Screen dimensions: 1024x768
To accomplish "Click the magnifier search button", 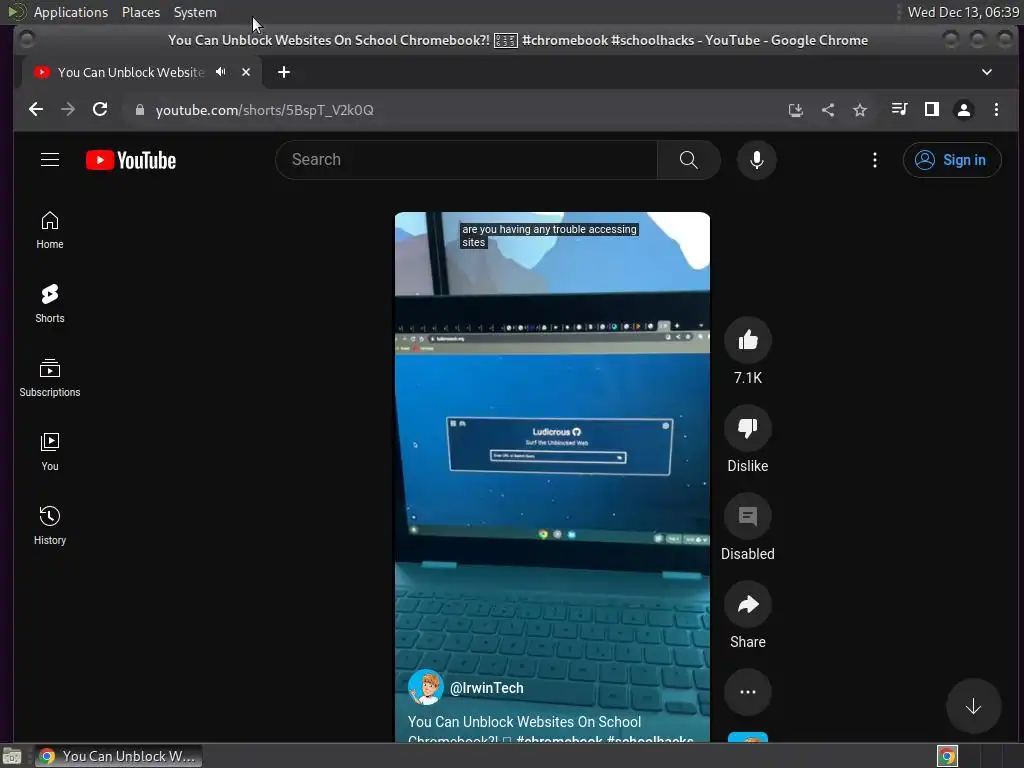I will point(688,160).
